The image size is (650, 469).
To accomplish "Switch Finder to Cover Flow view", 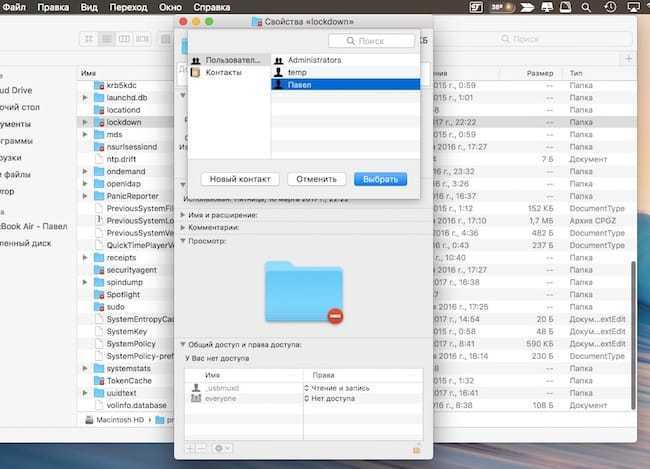I will coord(142,39).
